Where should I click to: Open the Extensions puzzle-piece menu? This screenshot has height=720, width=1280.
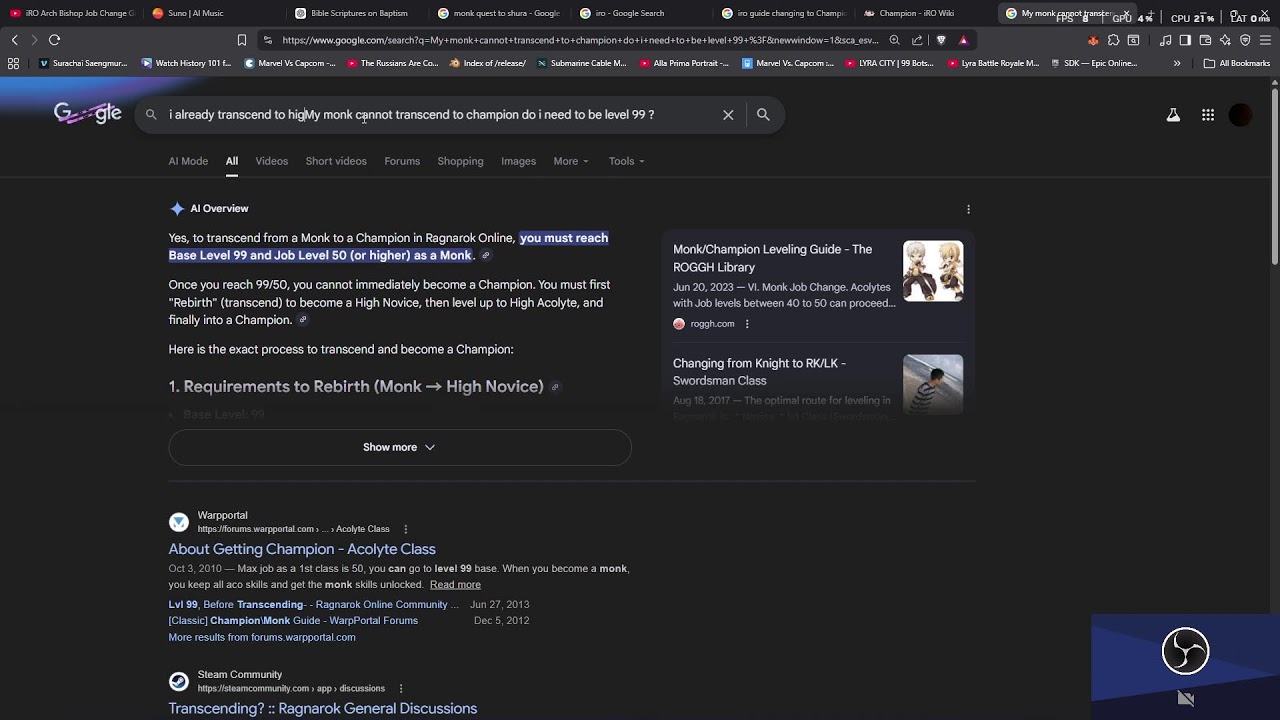pyautogui.click(x=1113, y=40)
